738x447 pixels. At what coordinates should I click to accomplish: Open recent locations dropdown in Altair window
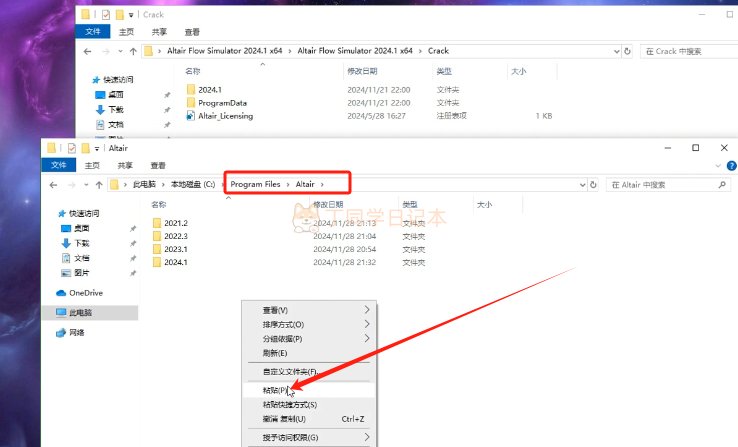pyautogui.click(x=86, y=185)
